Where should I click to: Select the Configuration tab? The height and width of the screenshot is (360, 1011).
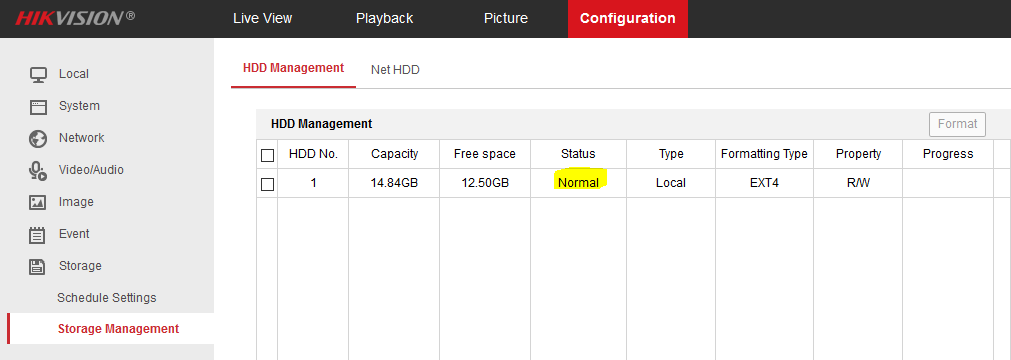click(627, 19)
